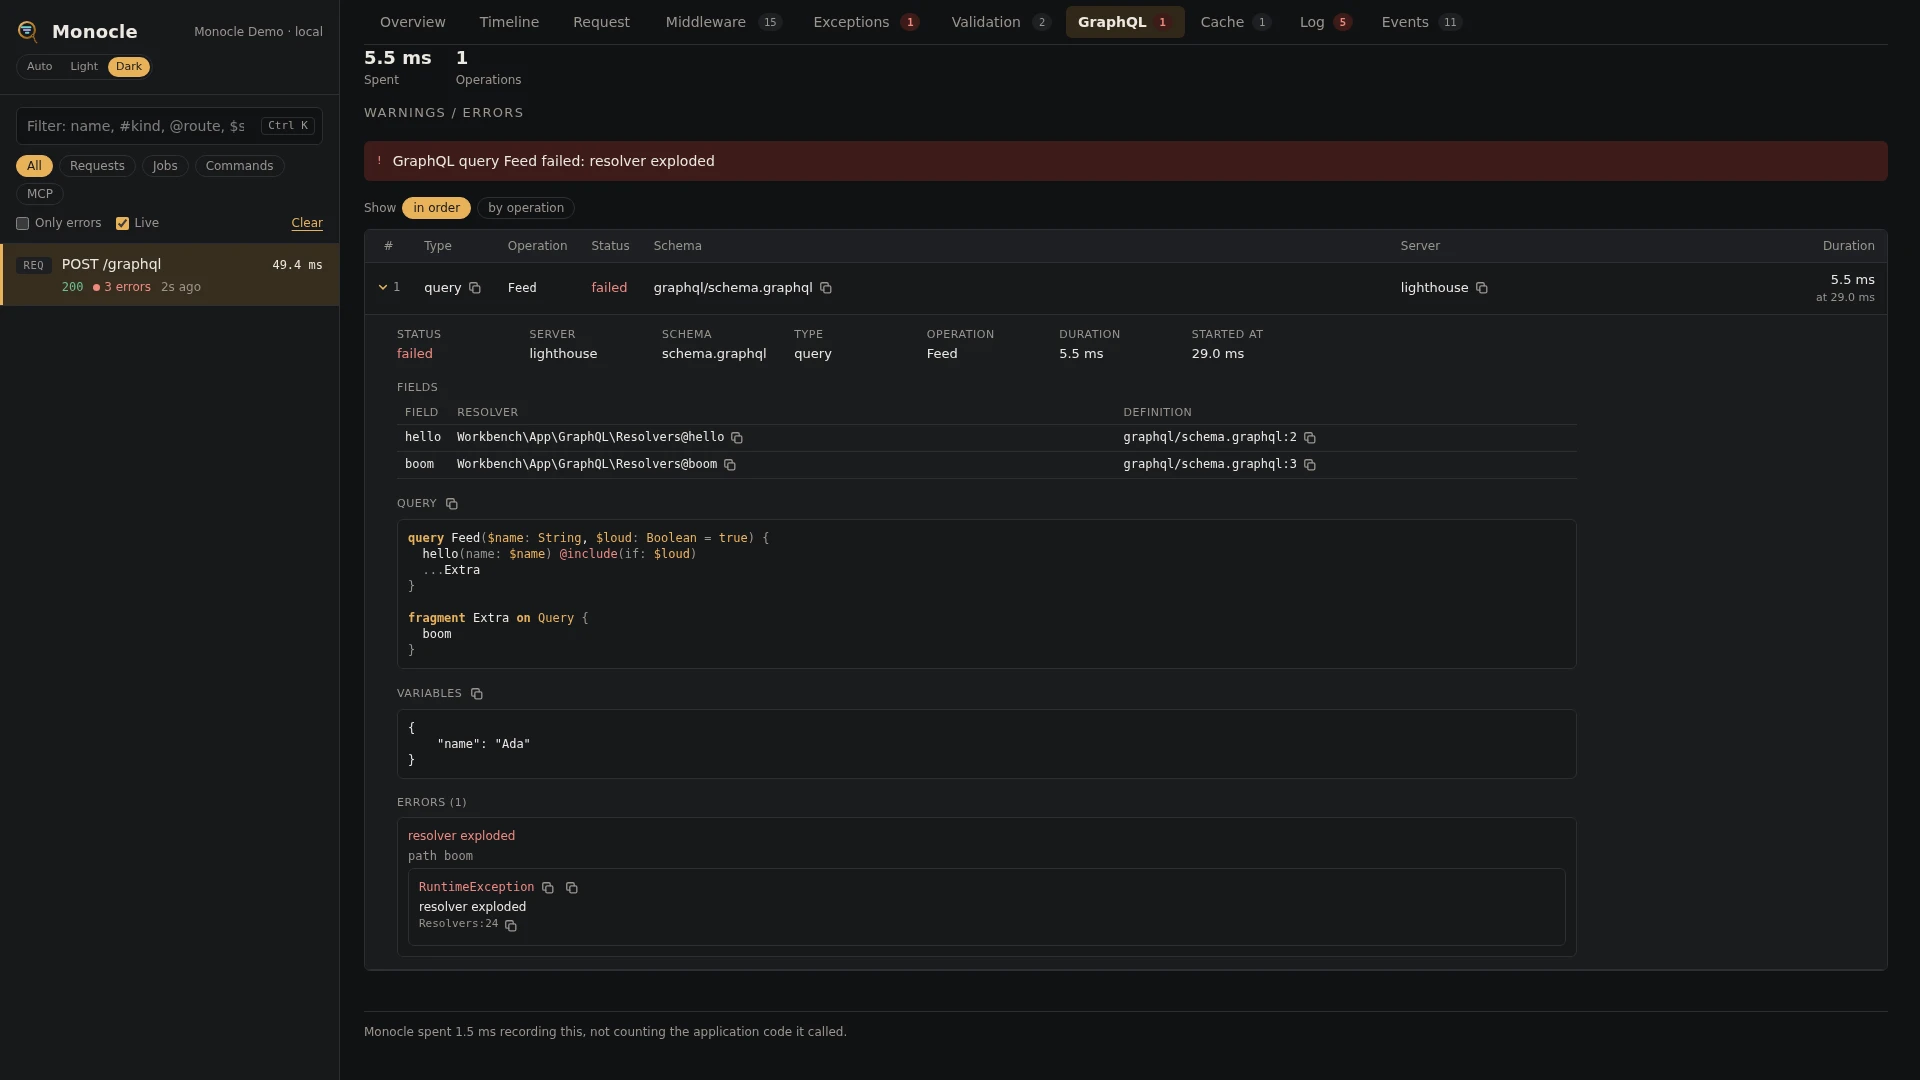Switch to the Exceptions tab
Viewport: 1920px width, 1080px height.
click(x=866, y=22)
